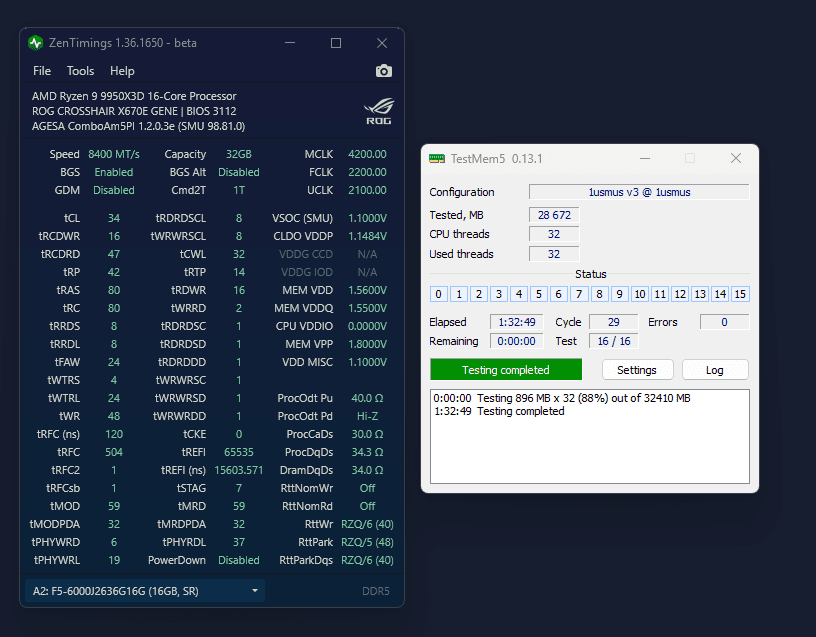Click the Remaining time 0:00:00 field
The width and height of the screenshot is (816, 637).
coord(517,341)
